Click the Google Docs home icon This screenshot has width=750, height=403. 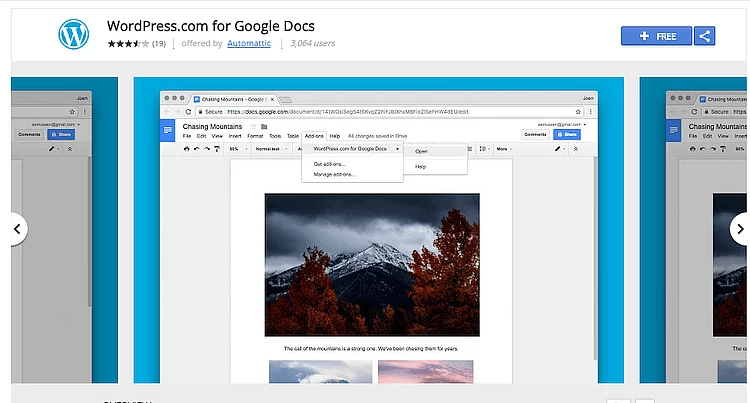168,130
